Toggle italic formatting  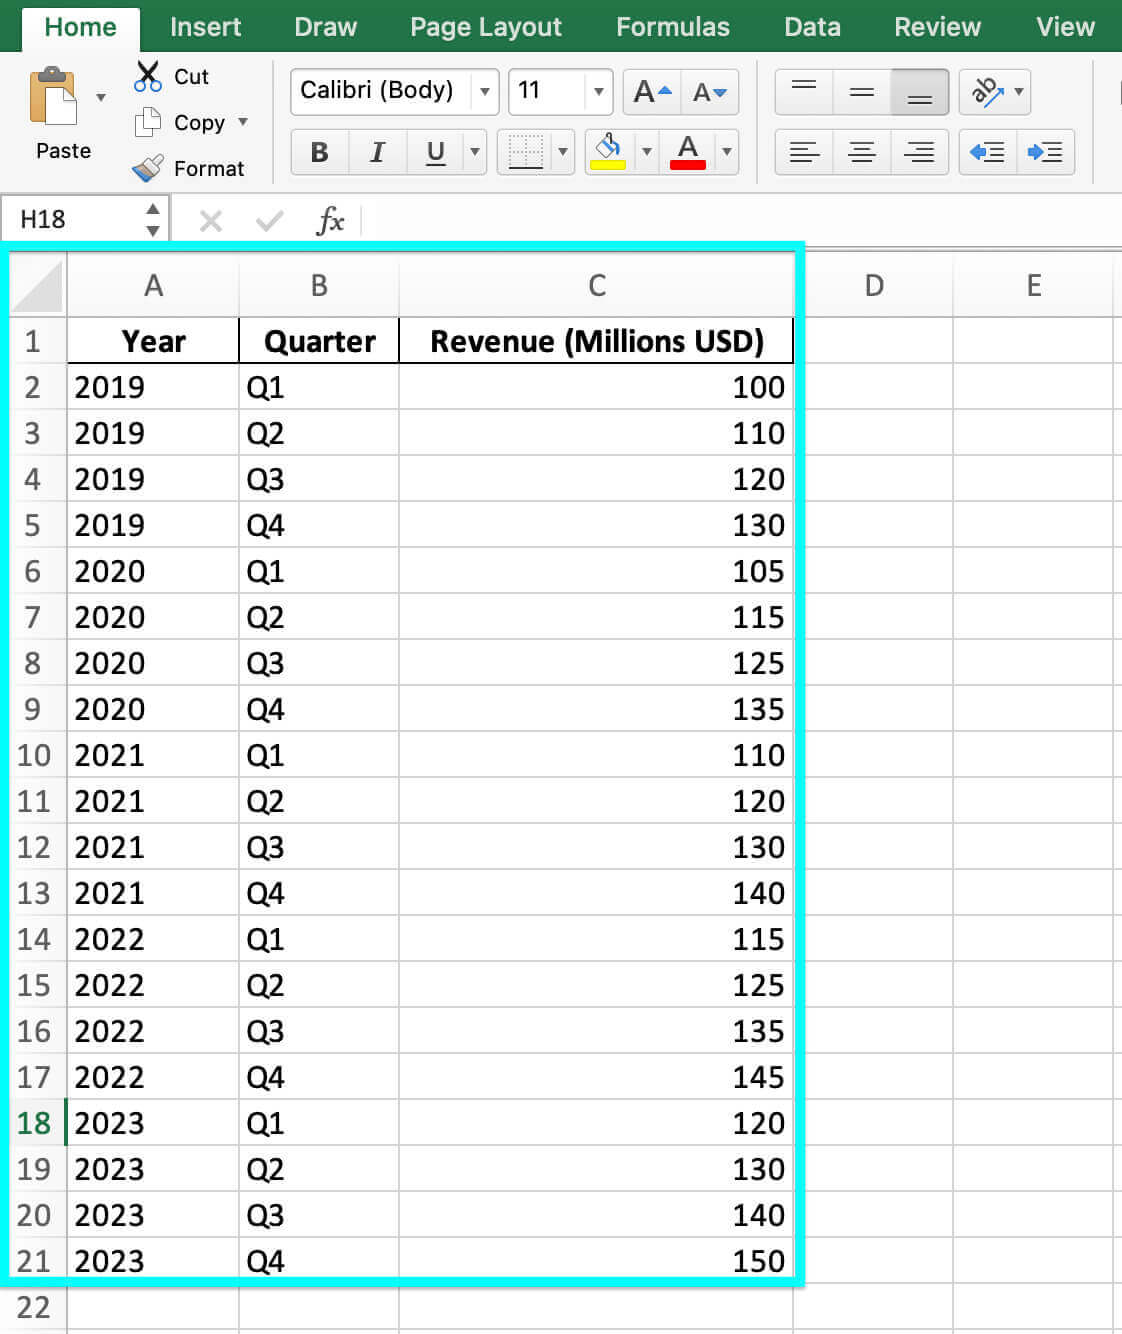pos(377,152)
